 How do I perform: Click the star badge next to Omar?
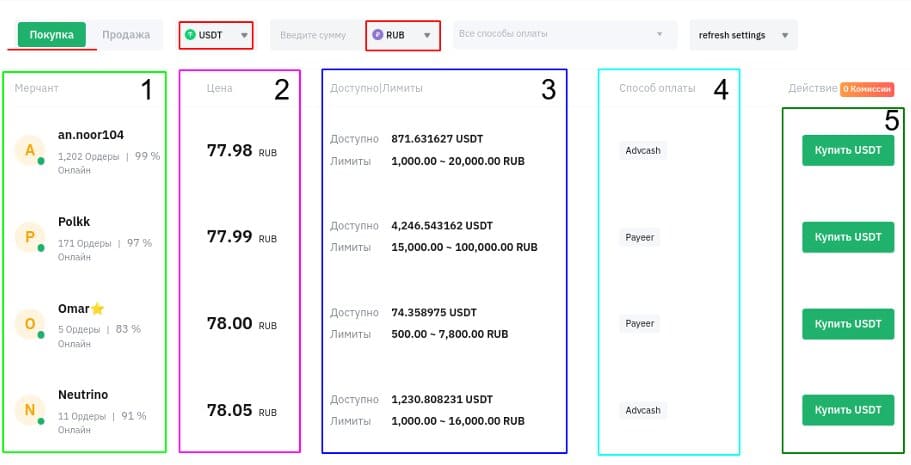[x=98, y=309]
